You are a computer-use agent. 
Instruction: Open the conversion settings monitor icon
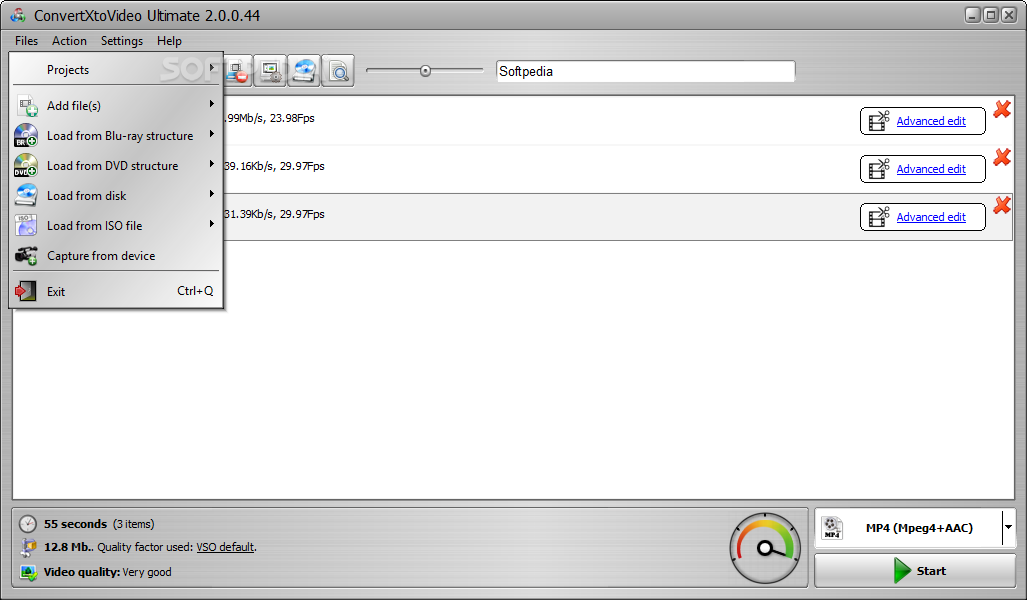[270, 71]
